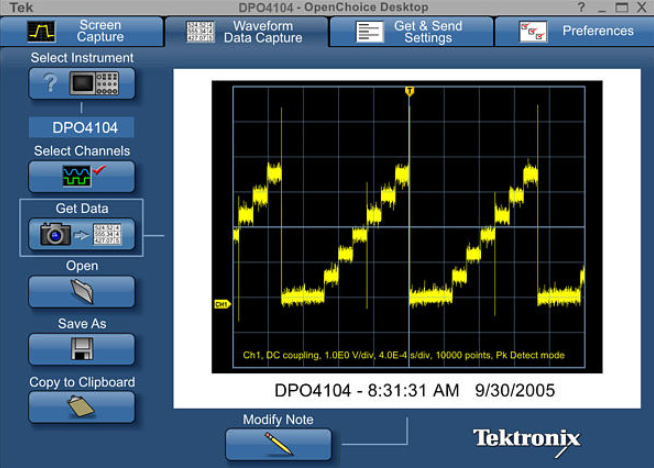Click Get Data camera button
This screenshot has width=654, height=468.
[x=82, y=234]
